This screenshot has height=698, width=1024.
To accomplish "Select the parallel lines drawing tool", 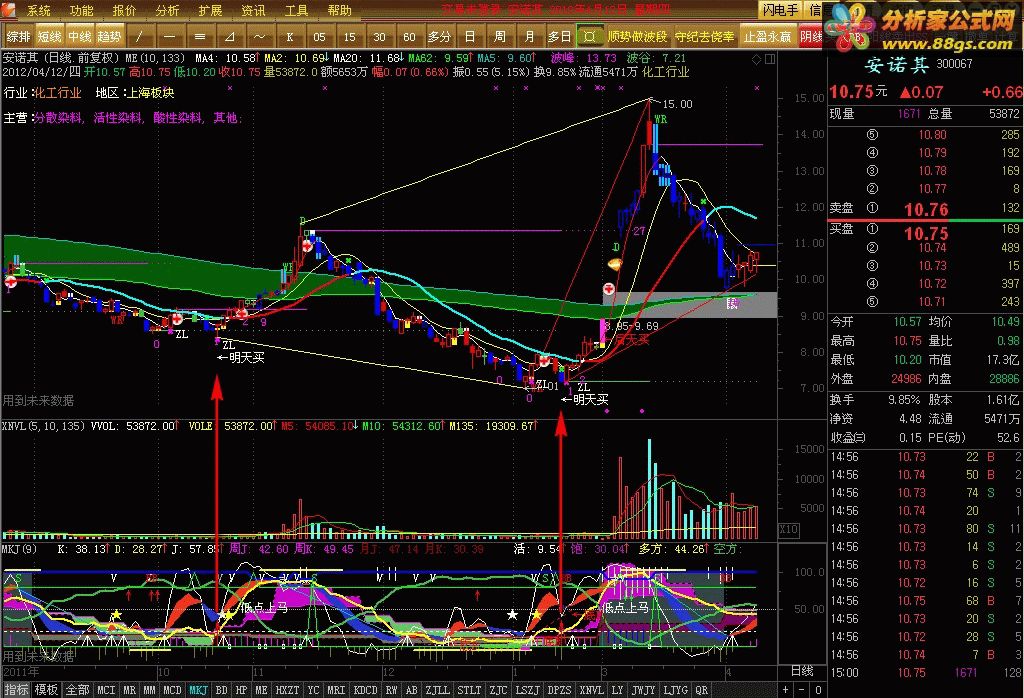I will pyautogui.click(x=199, y=37).
